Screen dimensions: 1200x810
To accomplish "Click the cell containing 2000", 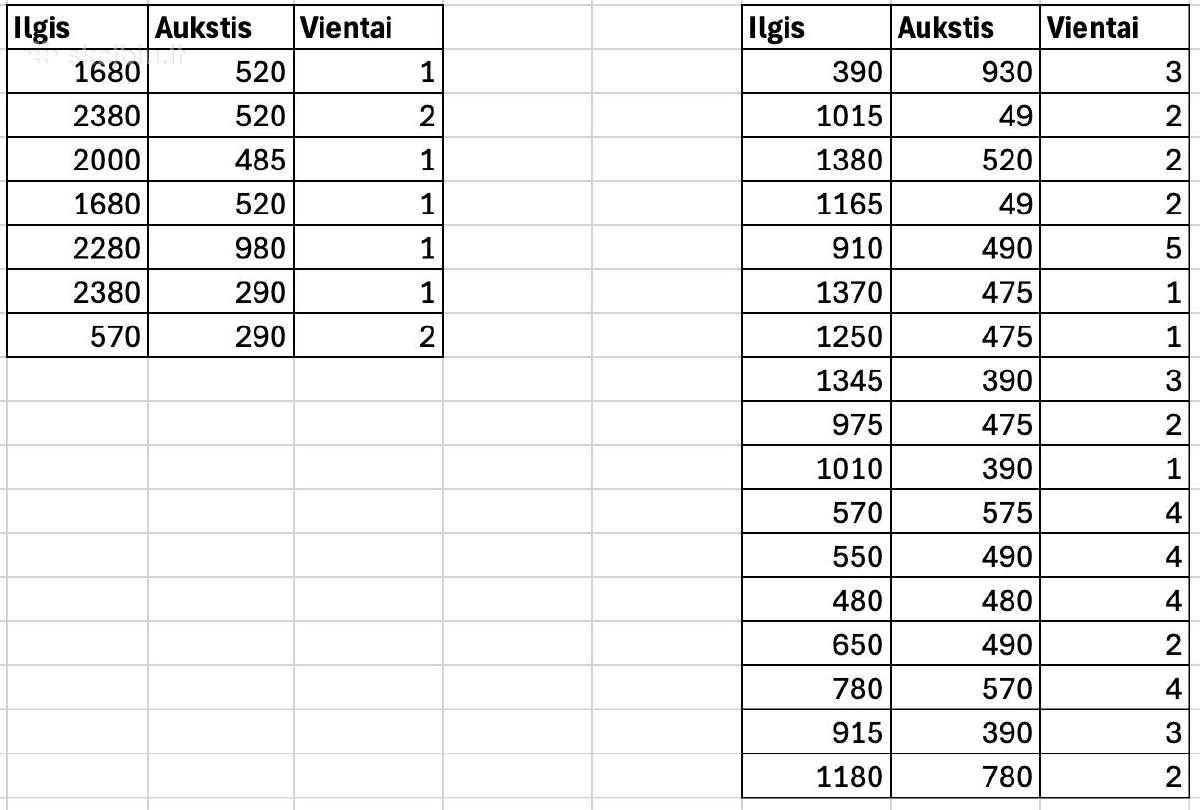I will [77, 160].
